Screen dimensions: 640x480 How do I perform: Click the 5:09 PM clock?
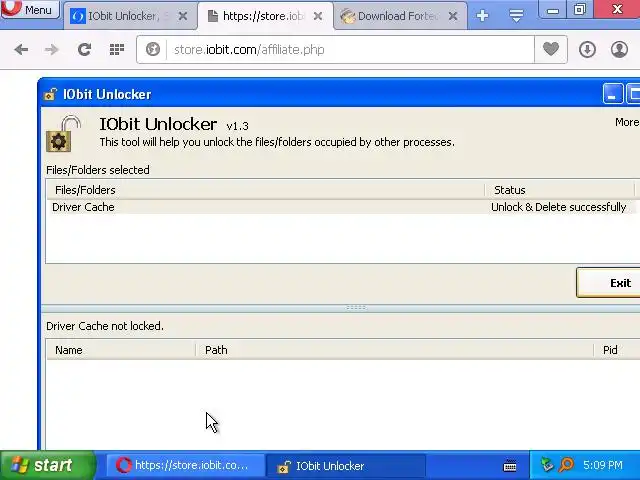coord(603,465)
